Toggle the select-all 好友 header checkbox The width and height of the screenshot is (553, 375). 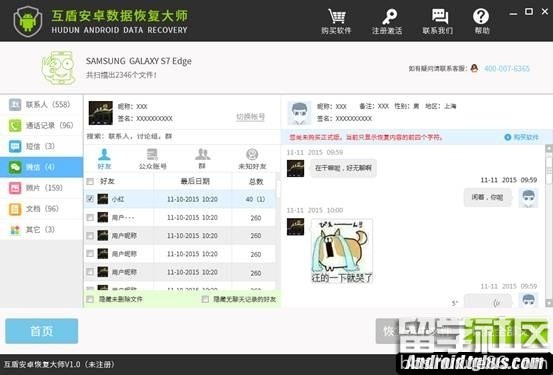pyautogui.click(x=90, y=181)
